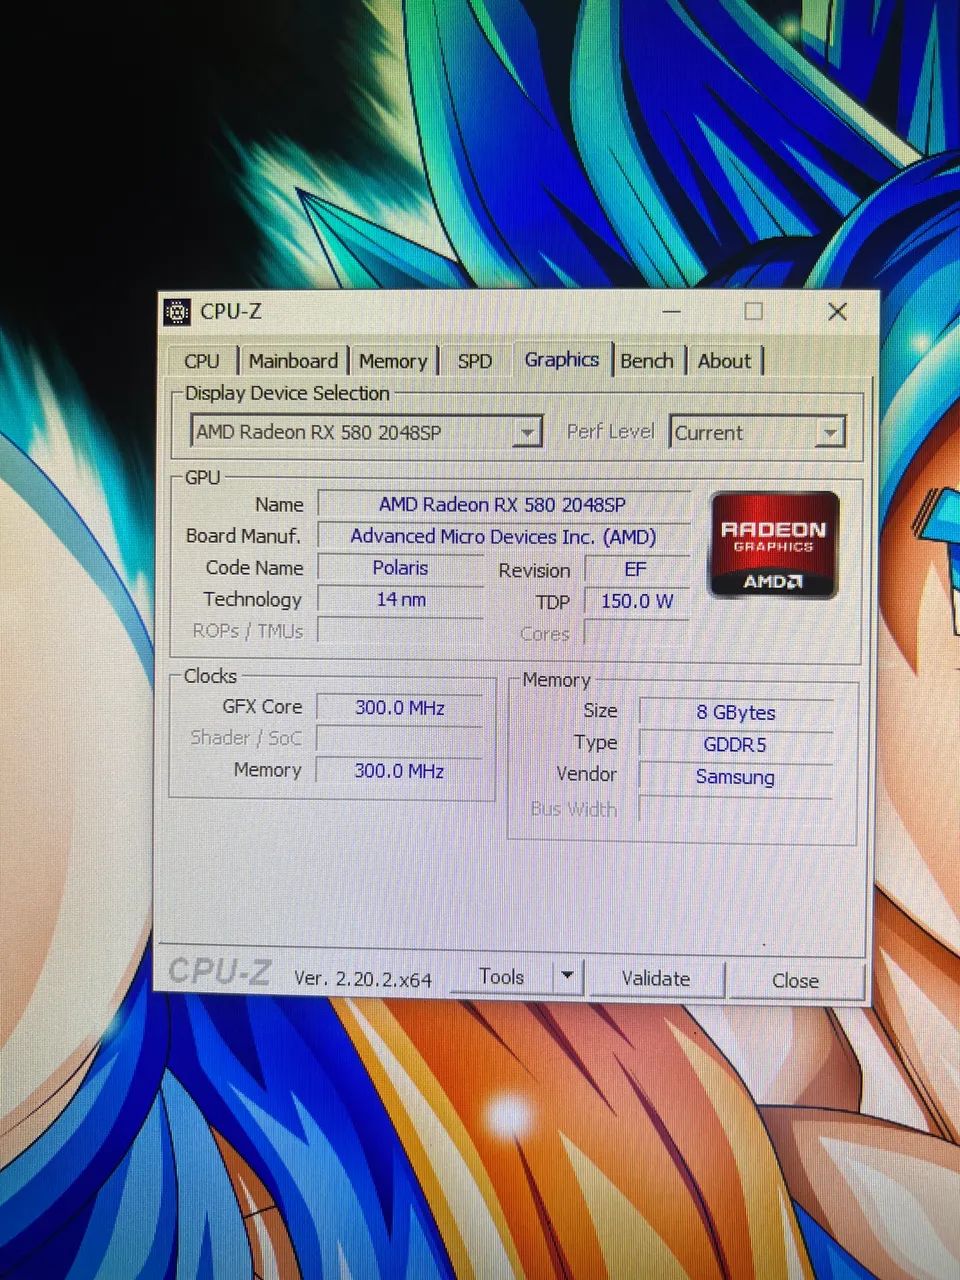This screenshot has width=960, height=1280.
Task: Close CPU-Z with the title bar X
Action: (x=838, y=312)
